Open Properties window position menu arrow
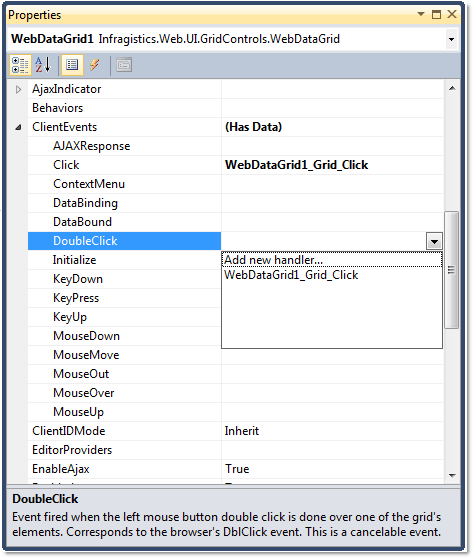This screenshot has height=558, width=473. tap(421, 14)
